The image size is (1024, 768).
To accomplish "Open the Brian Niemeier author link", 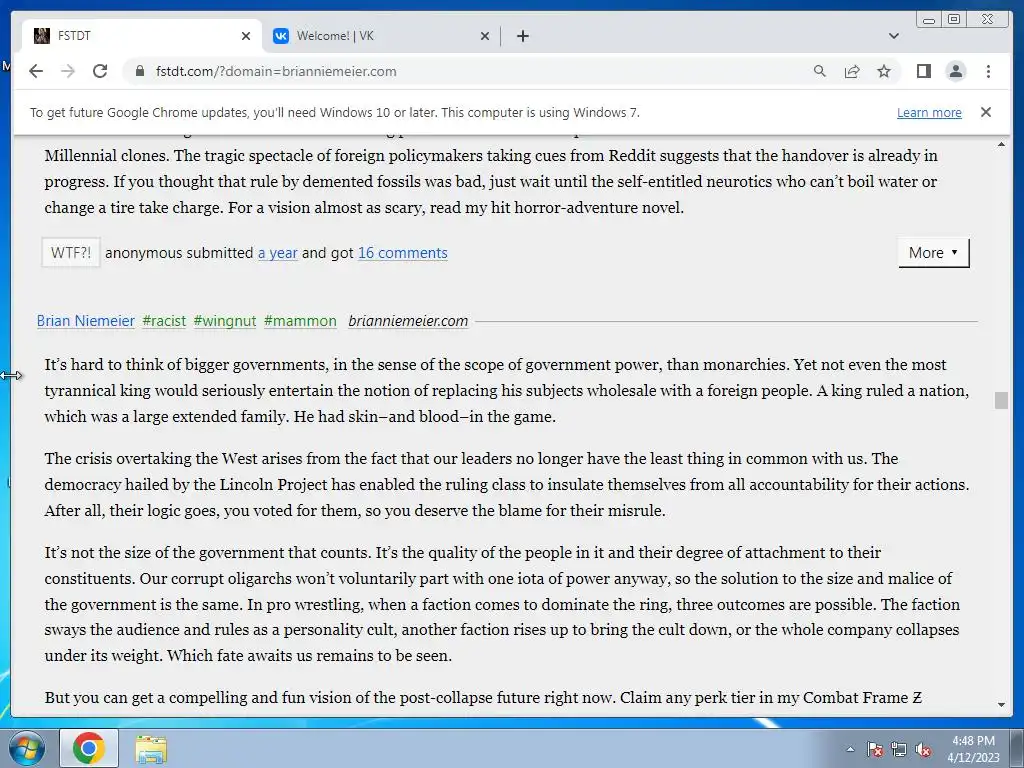I will click(x=86, y=321).
